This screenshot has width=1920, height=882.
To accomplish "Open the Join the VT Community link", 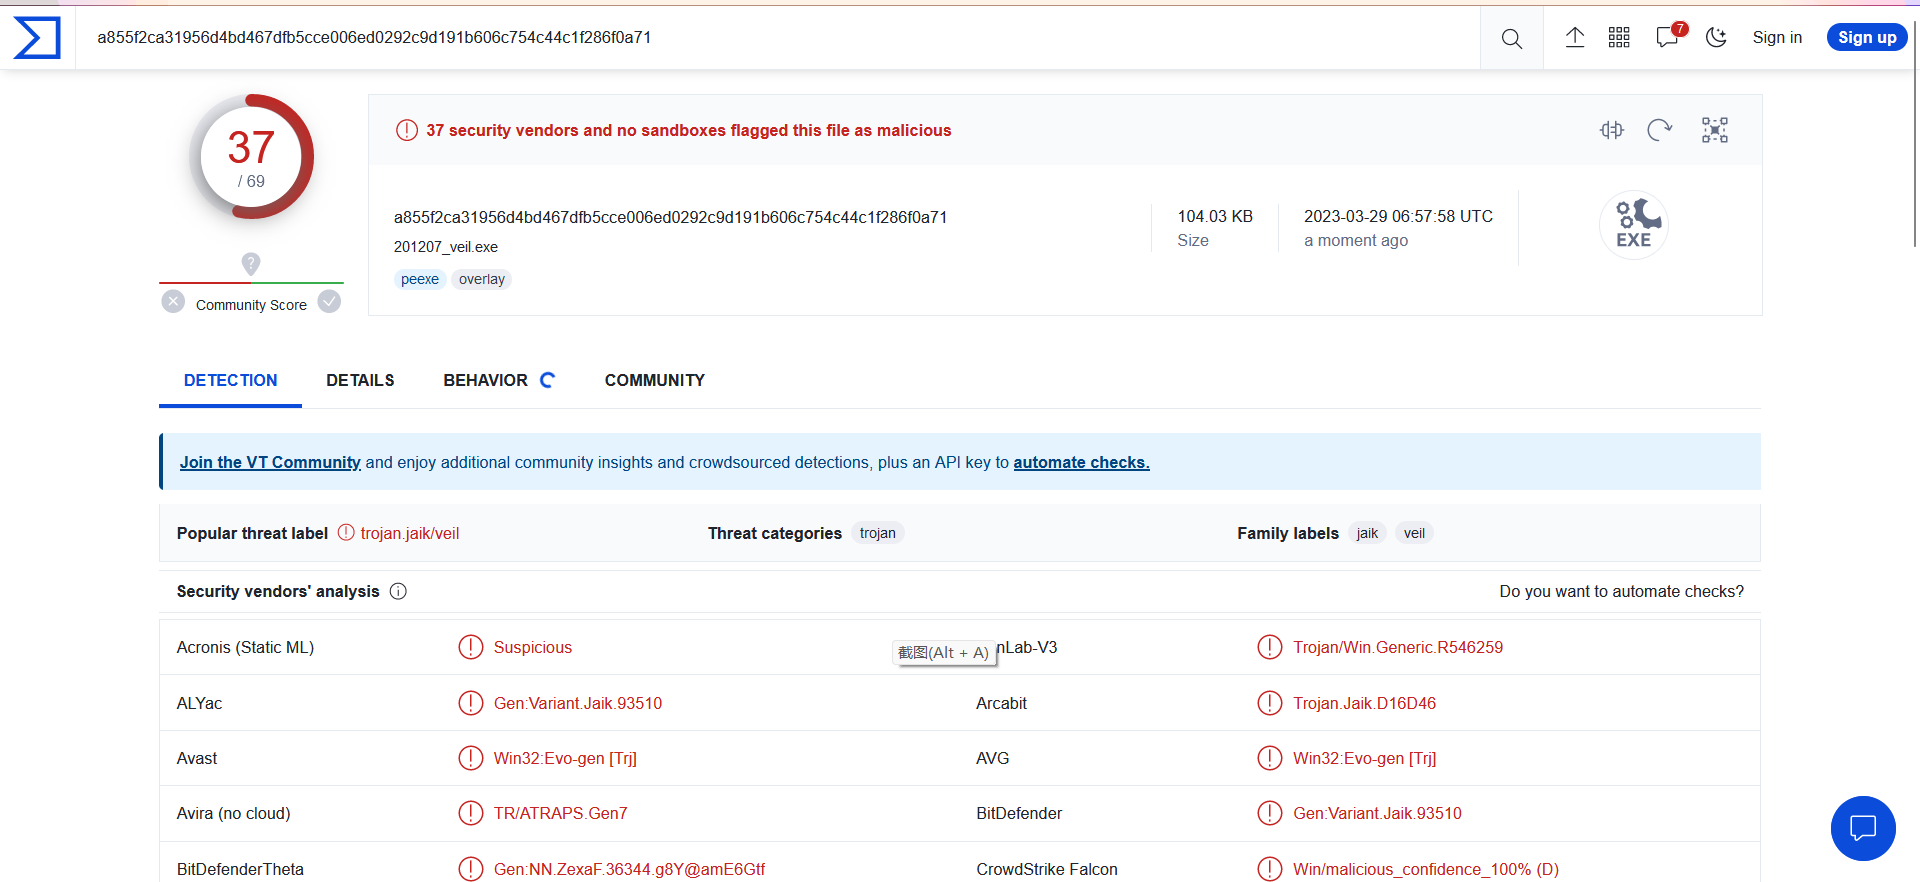I will [x=270, y=462].
